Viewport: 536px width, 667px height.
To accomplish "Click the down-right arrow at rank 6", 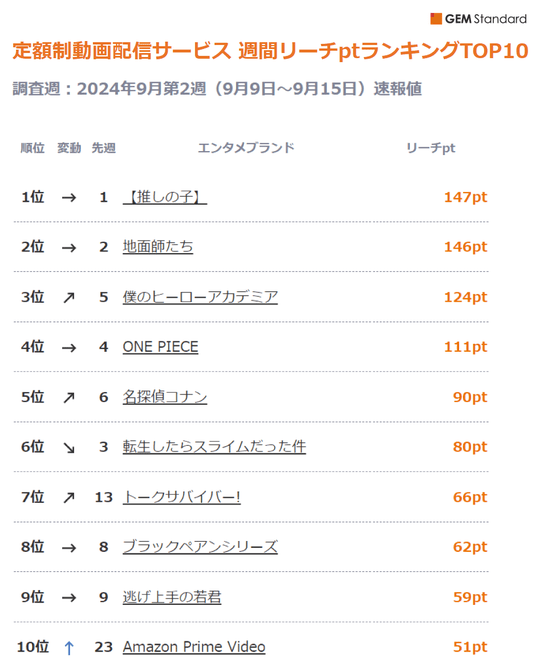I will pyautogui.click(x=69, y=448).
